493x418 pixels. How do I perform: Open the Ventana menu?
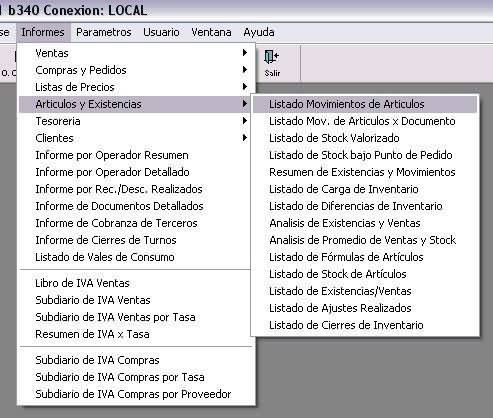coord(211,32)
